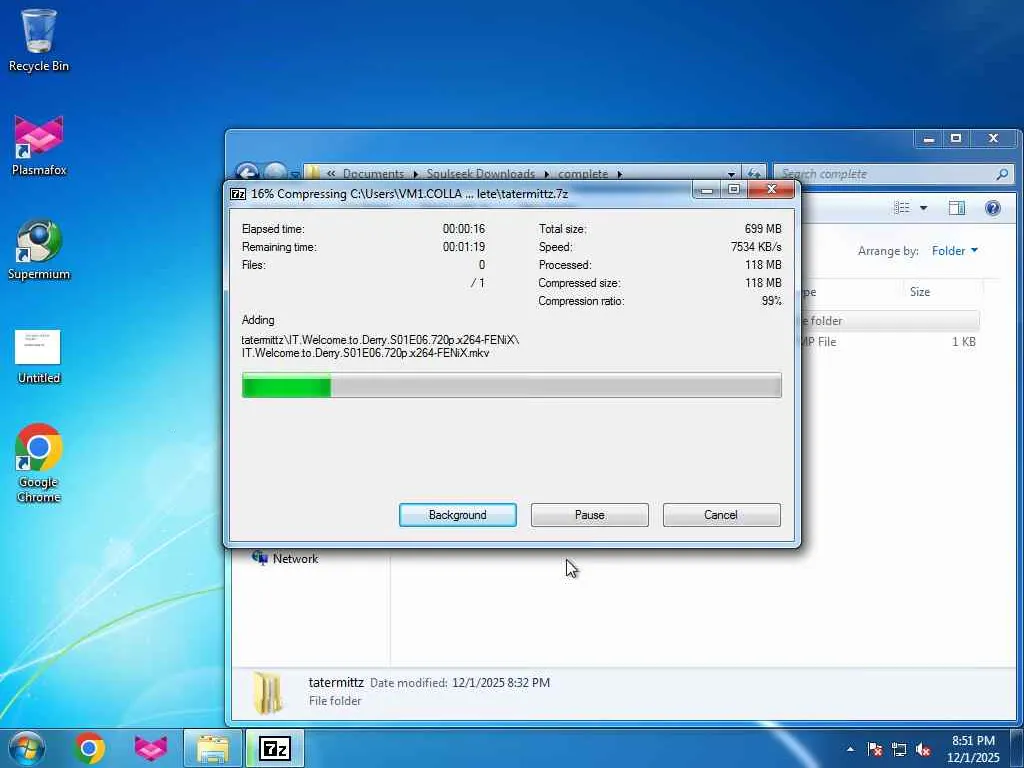Click the Chrome icon in the taskbar

89,748
